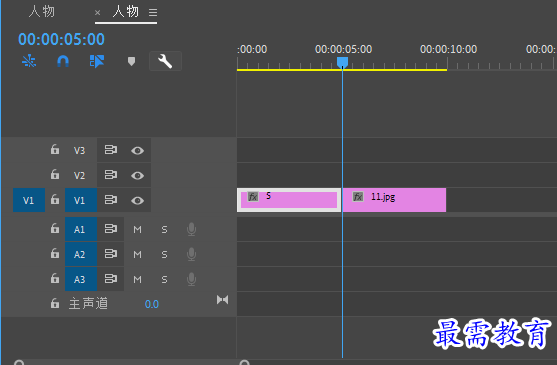The image size is (557, 365).
Task: Click the blue playhead marker on ruler
Action: (342, 62)
